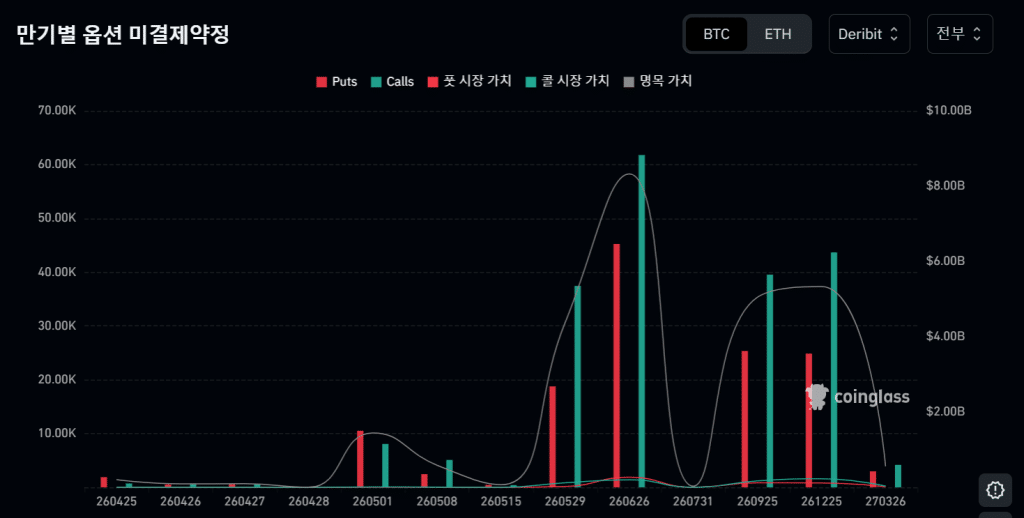Click the green Calls bar for 260925

pyautogui.click(x=770, y=381)
